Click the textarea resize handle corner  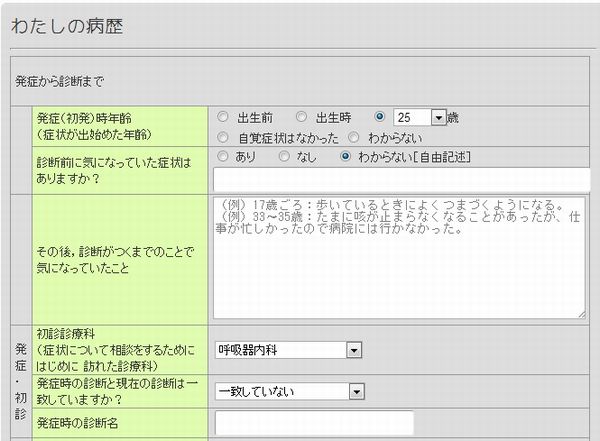(x=581, y=314)
